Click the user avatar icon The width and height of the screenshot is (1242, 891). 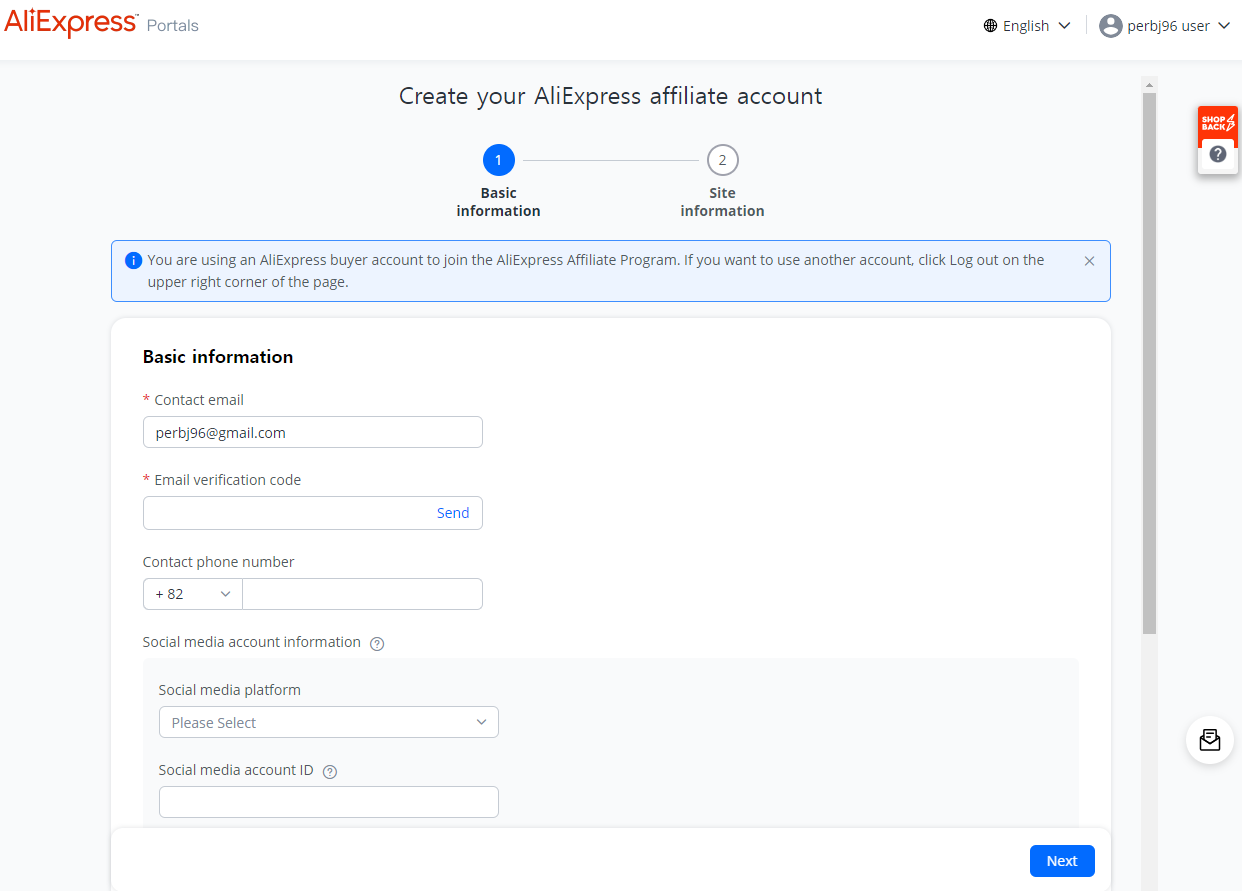(1110, 26)
